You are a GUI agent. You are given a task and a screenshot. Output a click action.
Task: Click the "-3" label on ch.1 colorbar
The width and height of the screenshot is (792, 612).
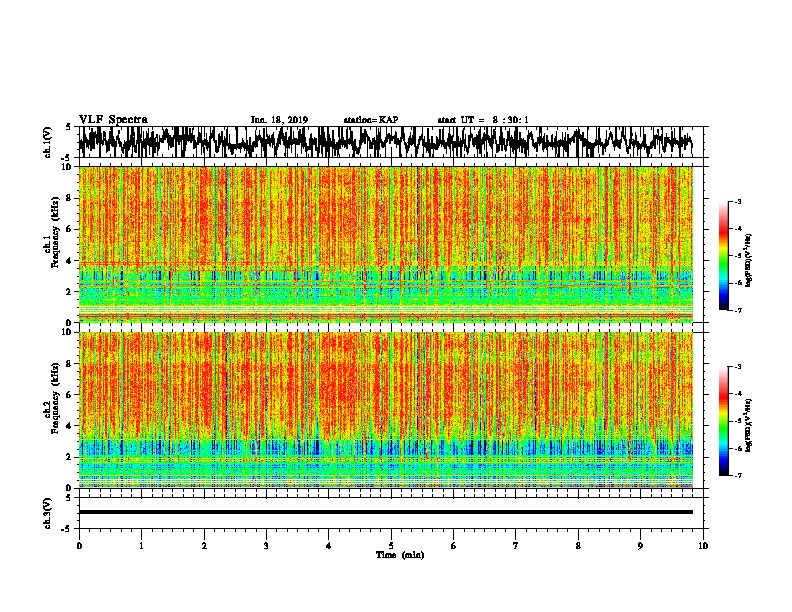point(738,202)
